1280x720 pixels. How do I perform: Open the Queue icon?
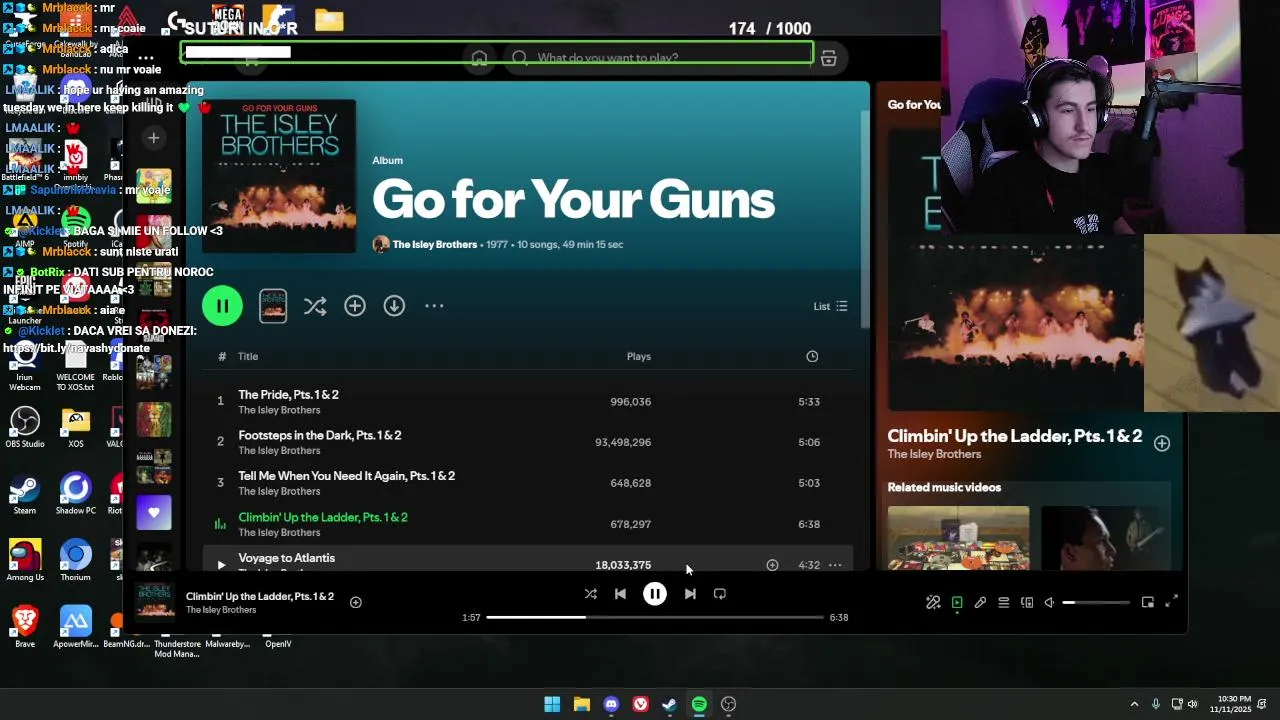[1003, 602]
